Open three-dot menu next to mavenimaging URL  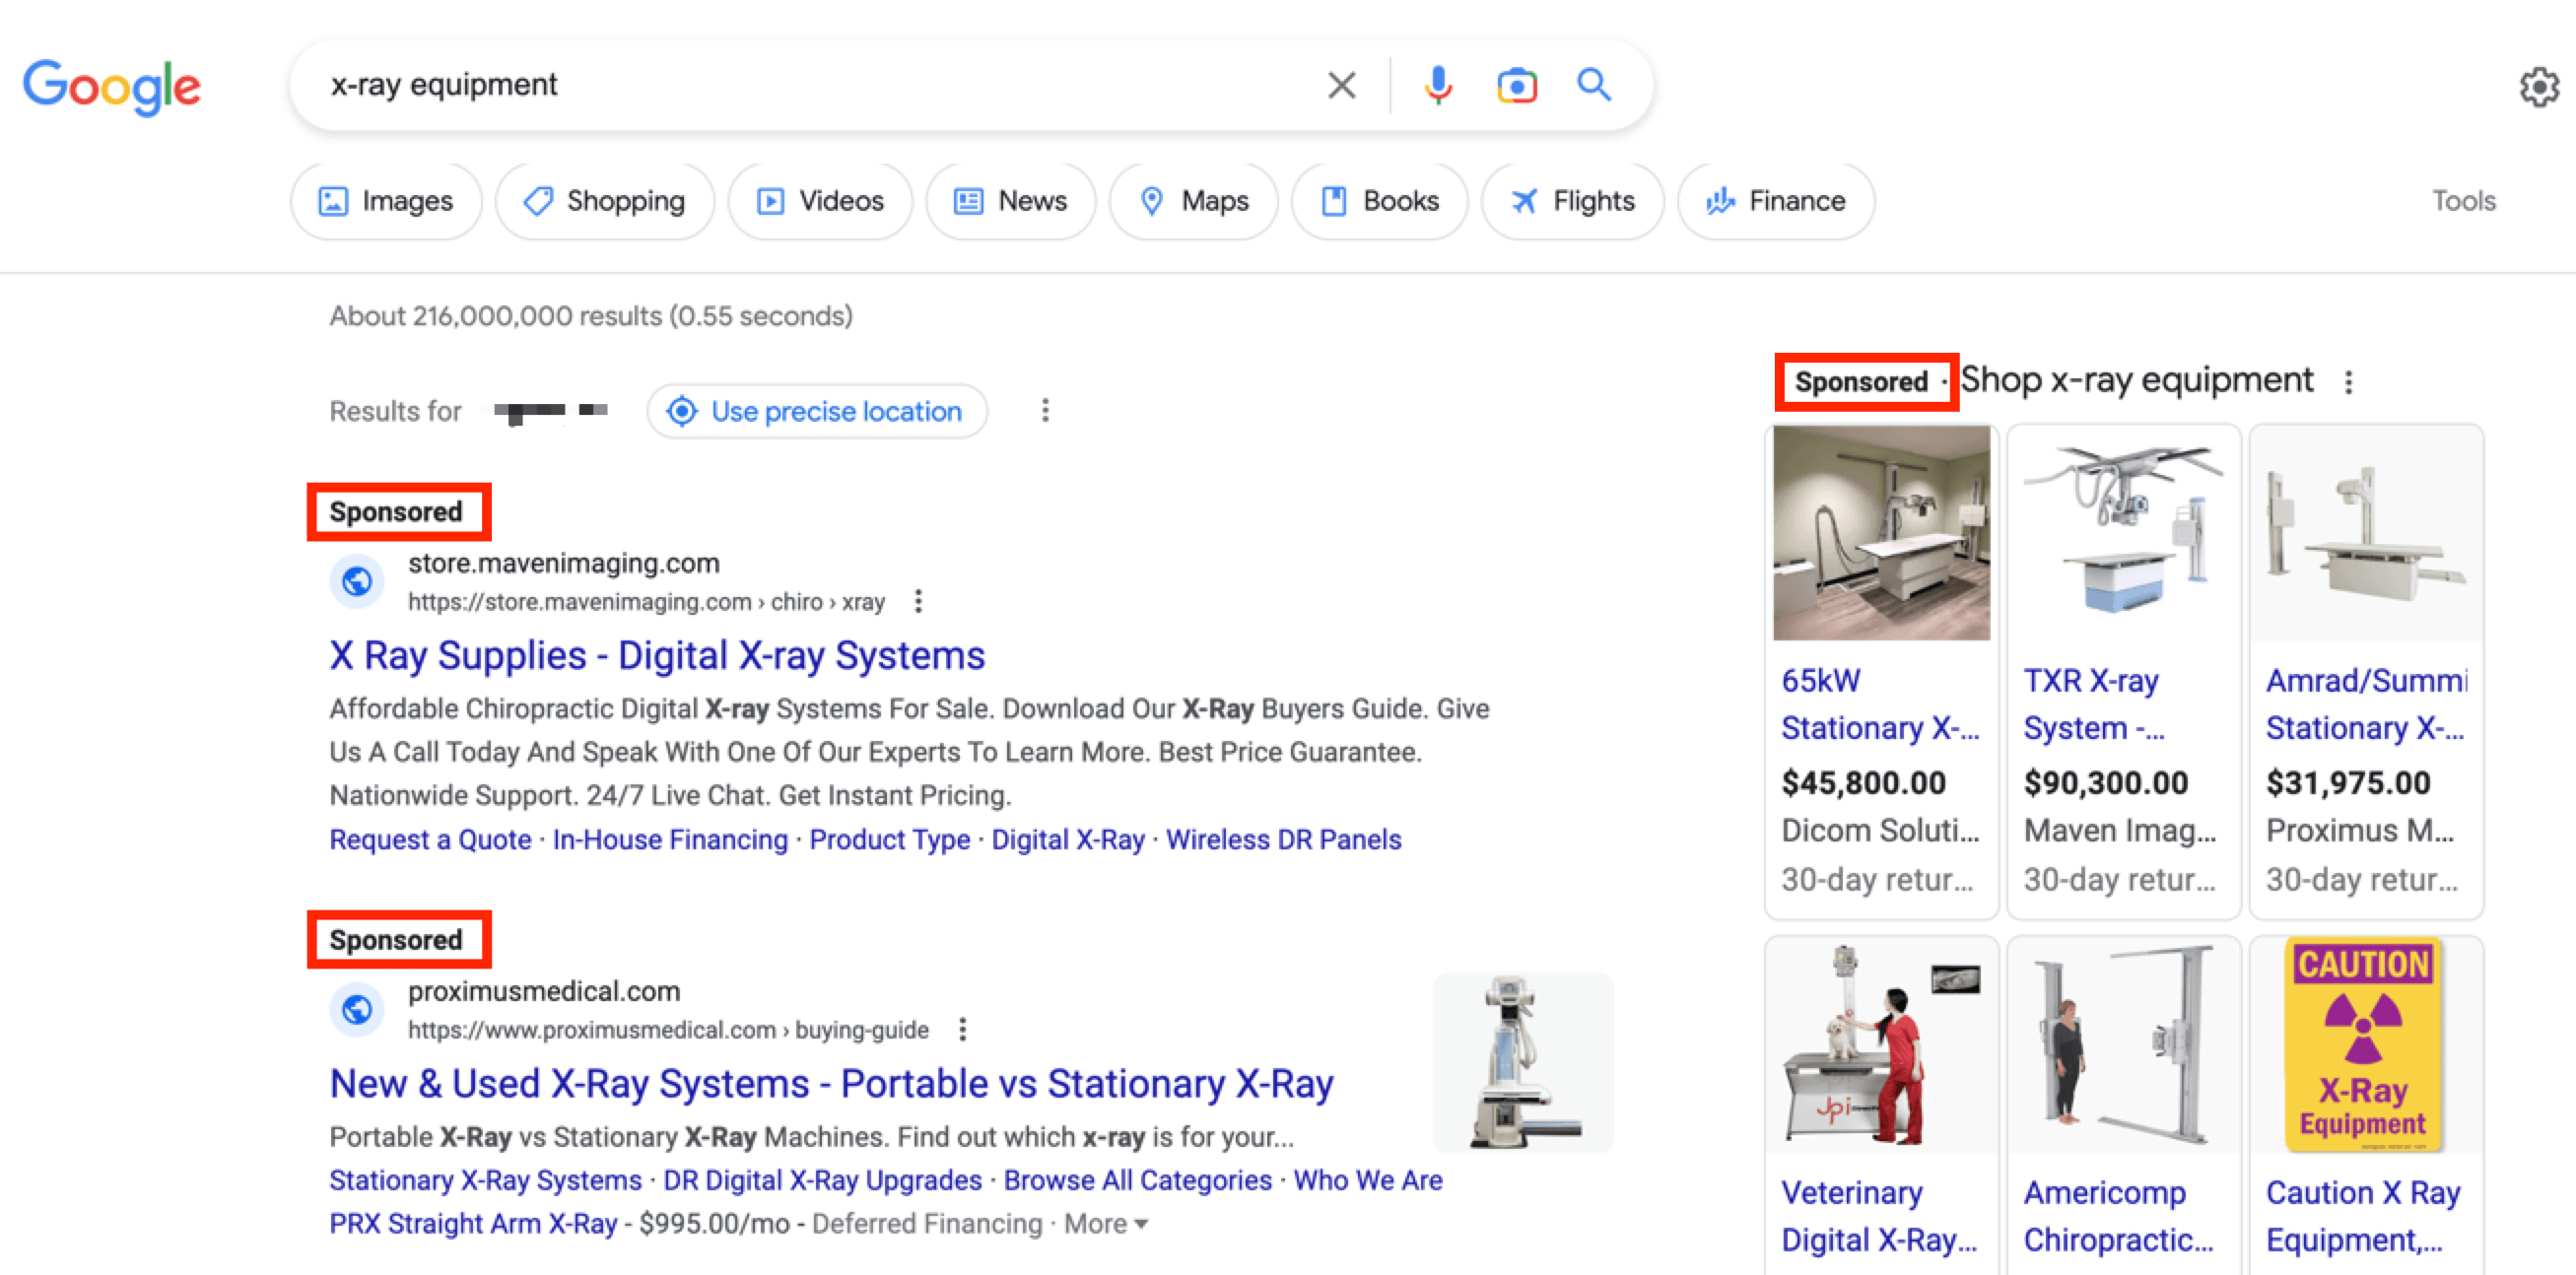[x=918, y=601]
